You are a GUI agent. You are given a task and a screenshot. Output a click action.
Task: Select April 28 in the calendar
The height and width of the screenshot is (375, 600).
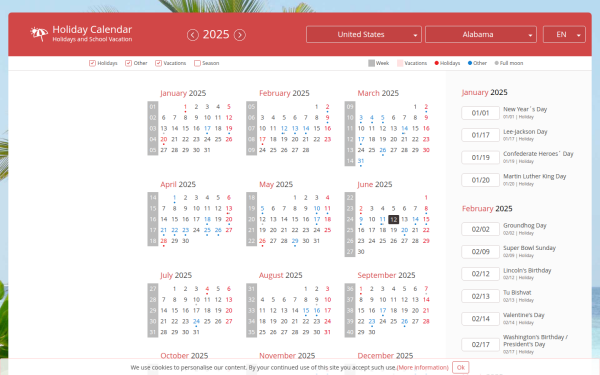click(164, 241)
